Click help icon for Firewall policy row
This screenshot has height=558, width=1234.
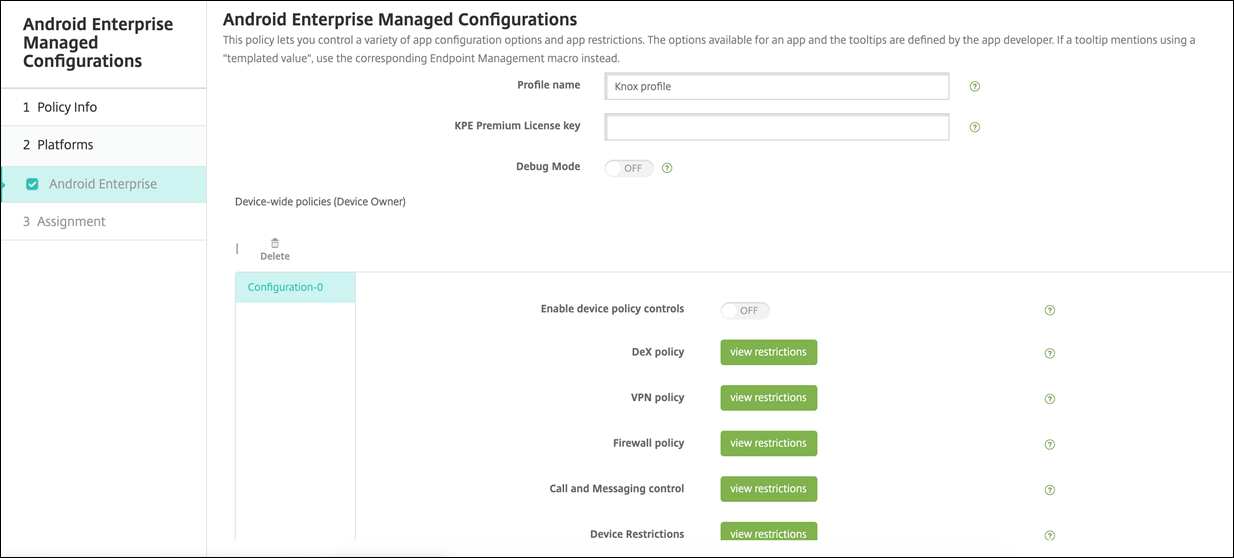click(1050, 444)
